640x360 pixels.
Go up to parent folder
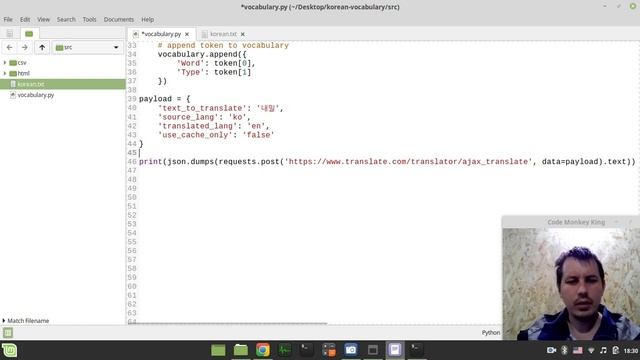tap(42, 47)
